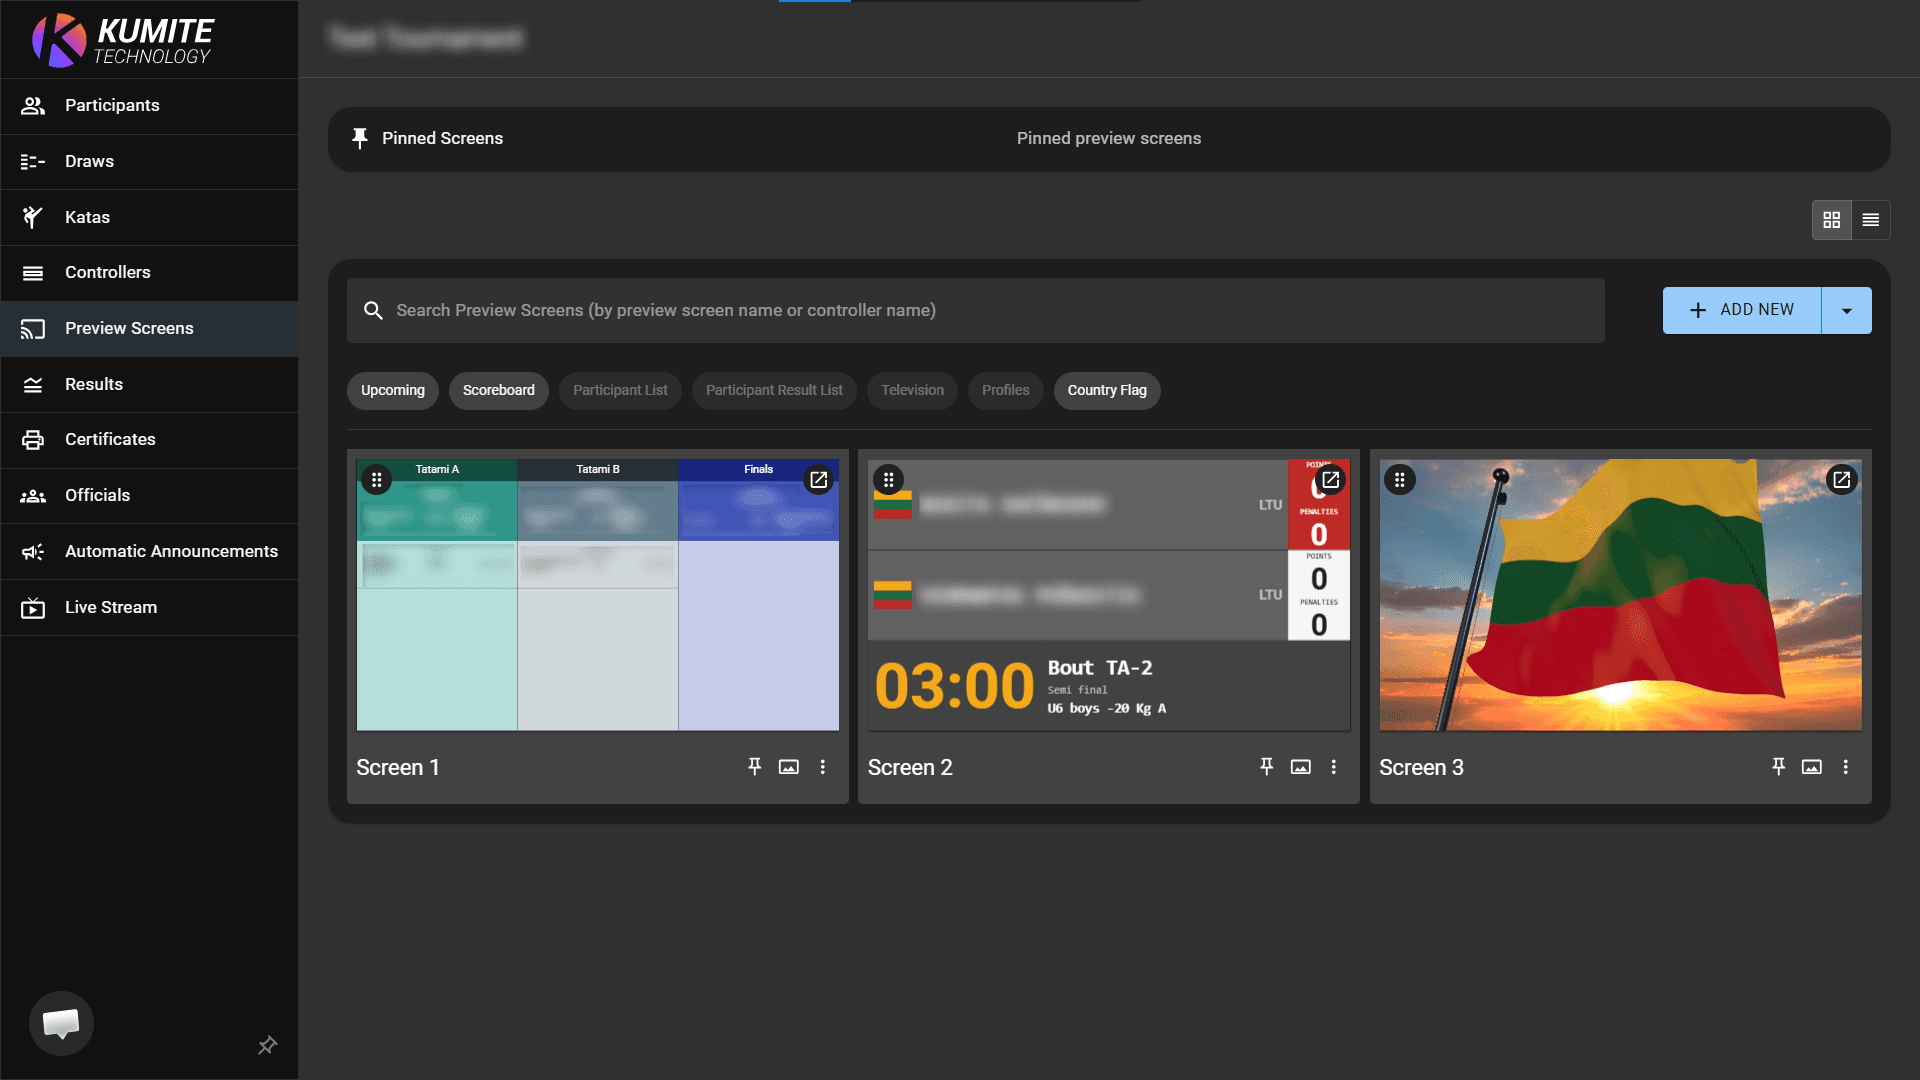Open the Katas section in the sidebar
Viewport: 1920px width, 1080px height.
pyautogui.click(x=87, y=217)
